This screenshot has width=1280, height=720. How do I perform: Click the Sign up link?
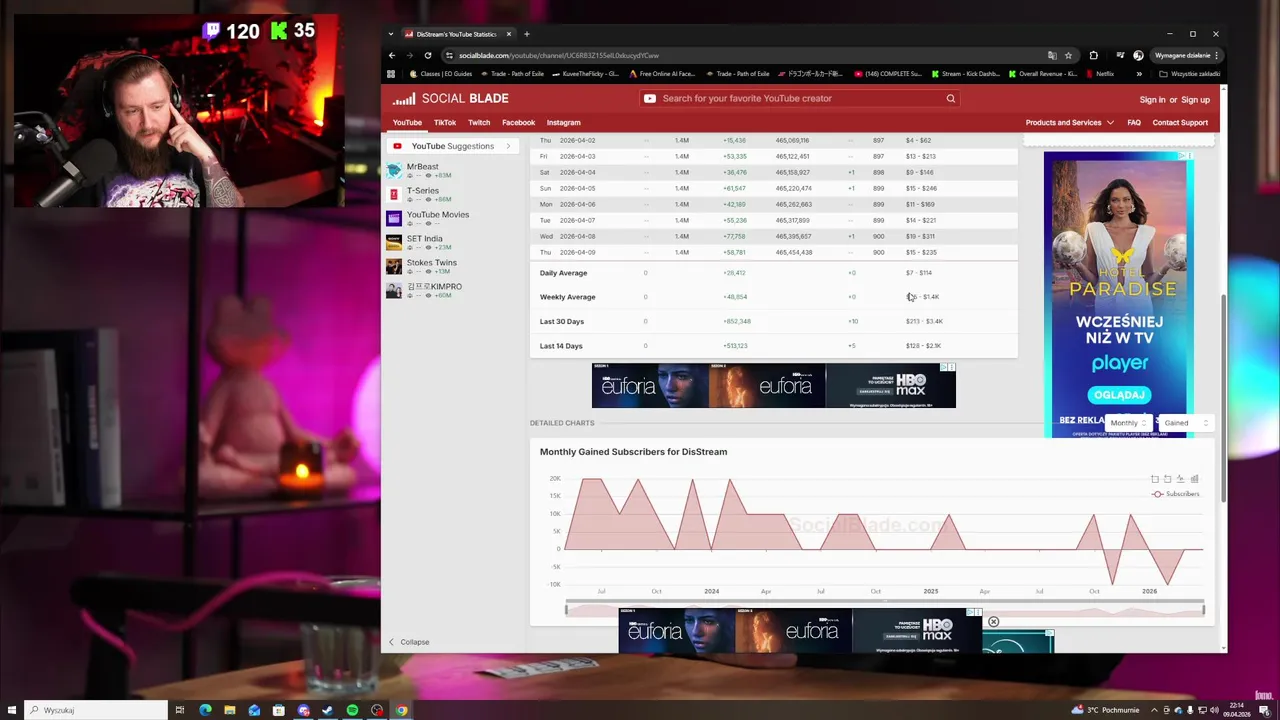point(1196,99)
